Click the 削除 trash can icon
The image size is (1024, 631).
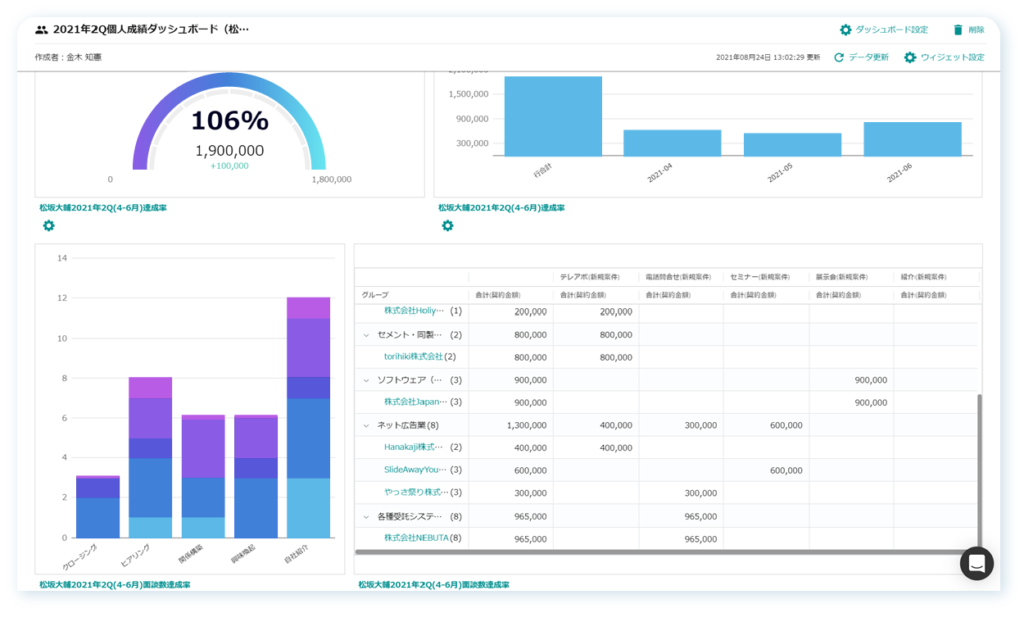[x=958, y=30]
